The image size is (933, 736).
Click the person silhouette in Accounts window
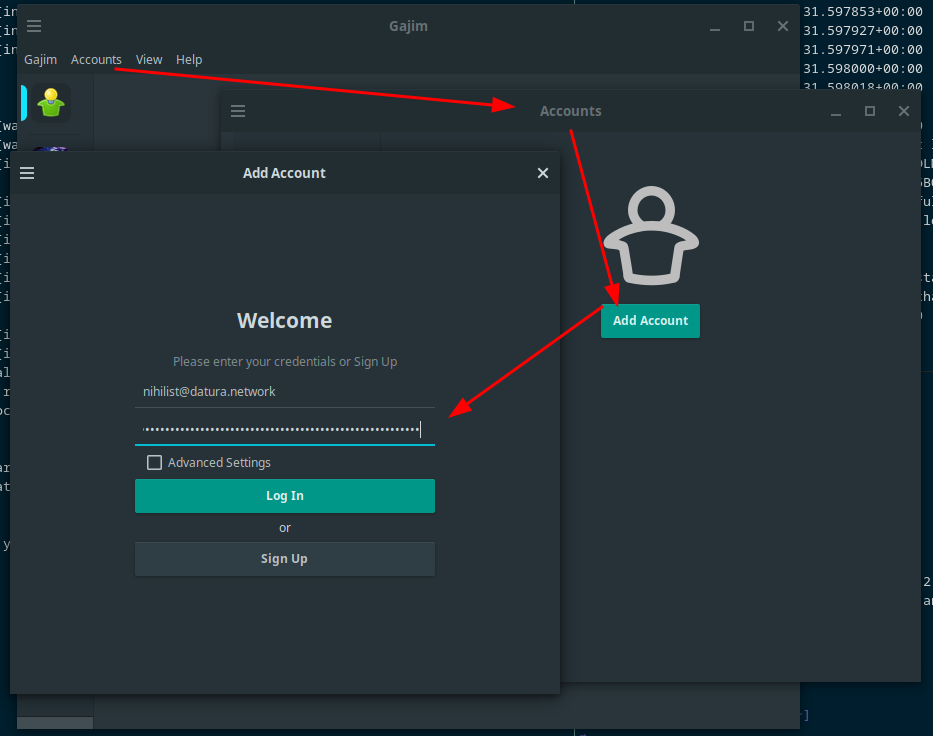[651, 236]
